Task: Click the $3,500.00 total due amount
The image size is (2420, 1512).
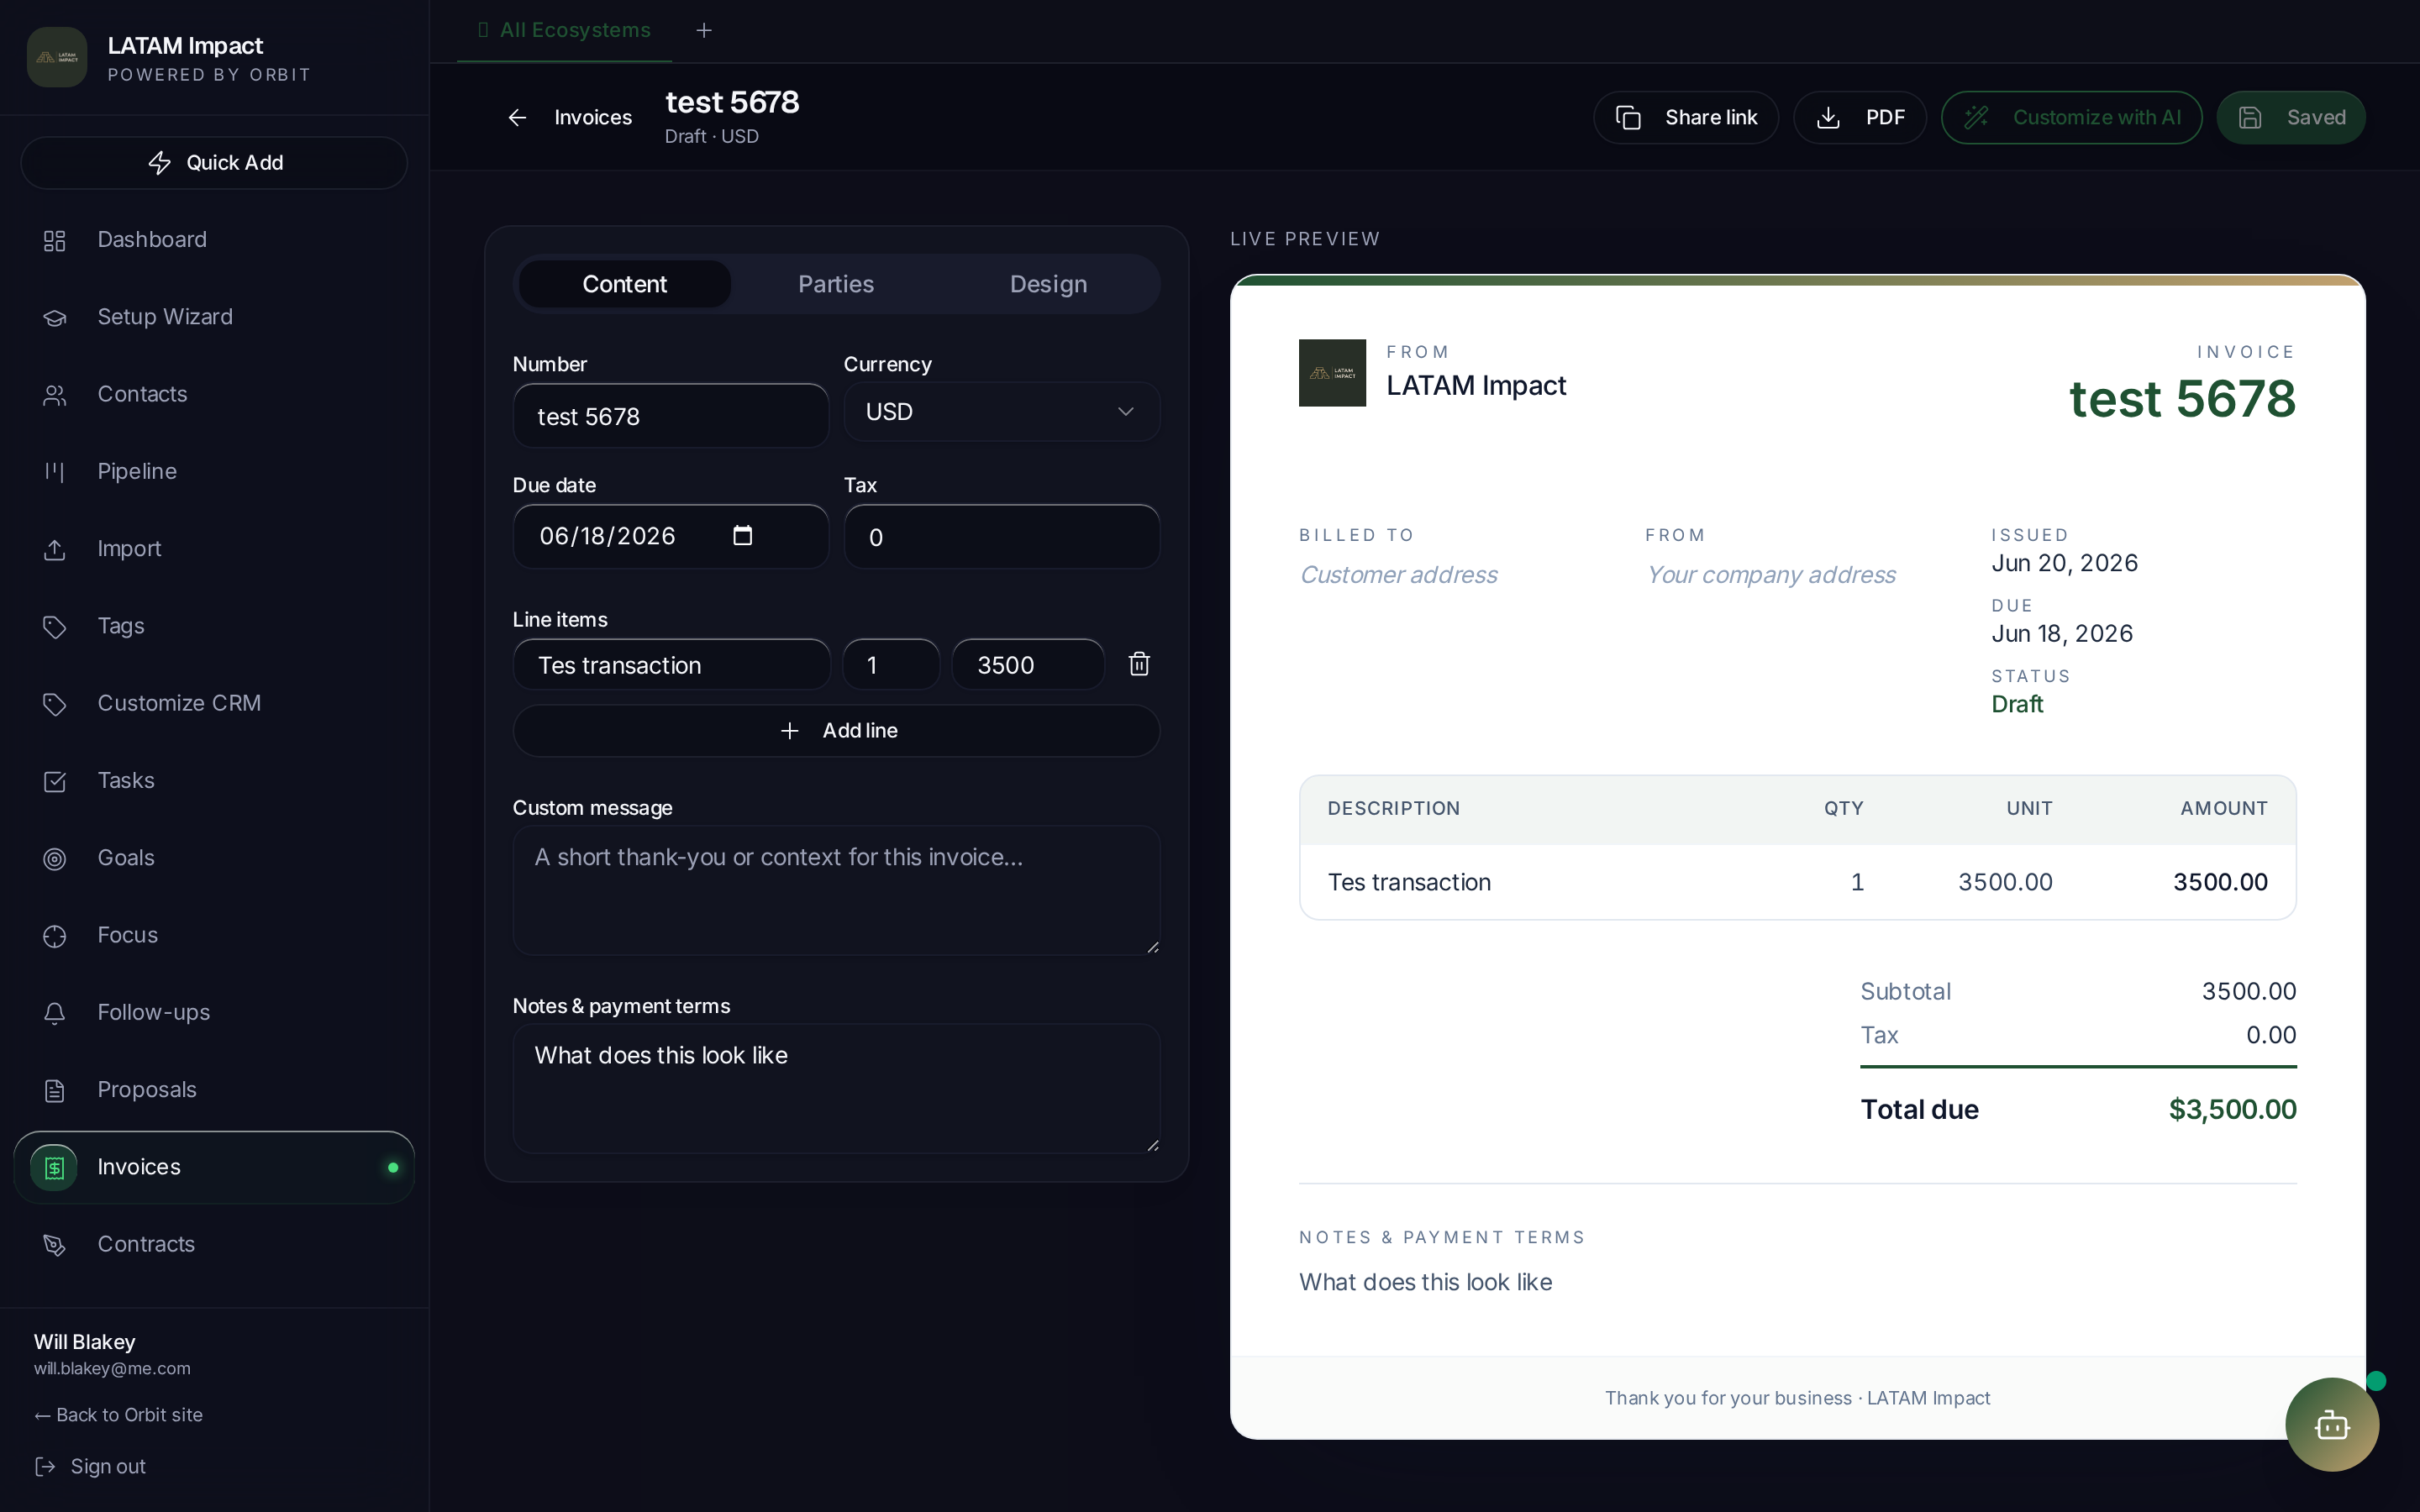Action: click(2232, 1110)
